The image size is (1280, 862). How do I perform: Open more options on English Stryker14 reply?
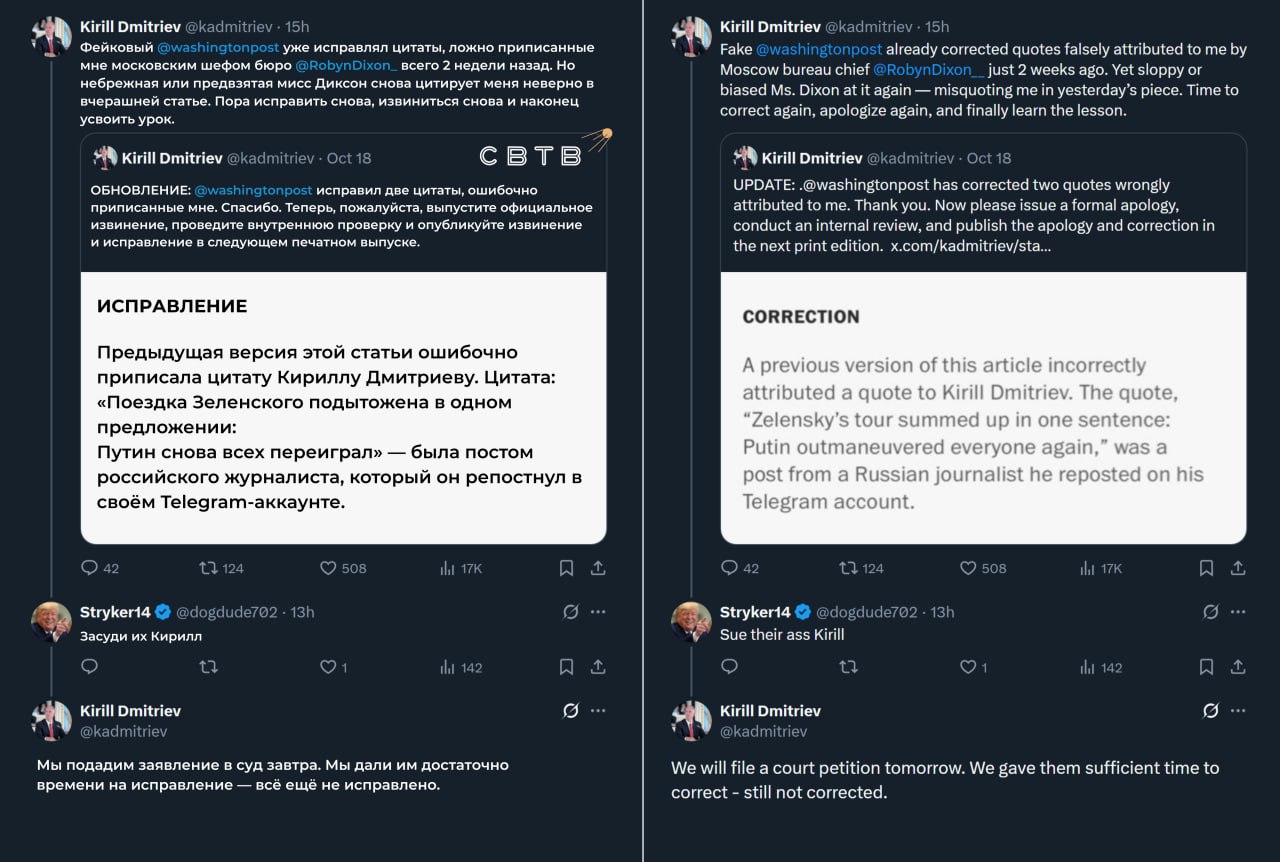pos(1238,612)
